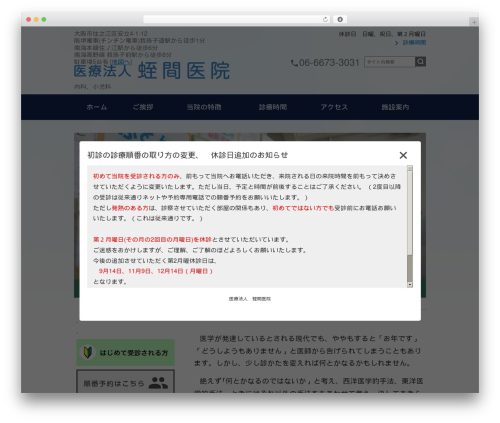Go to アクセス page in navigation
The width and height of the screenshot is (500, 423).
(x=334, y=107)
